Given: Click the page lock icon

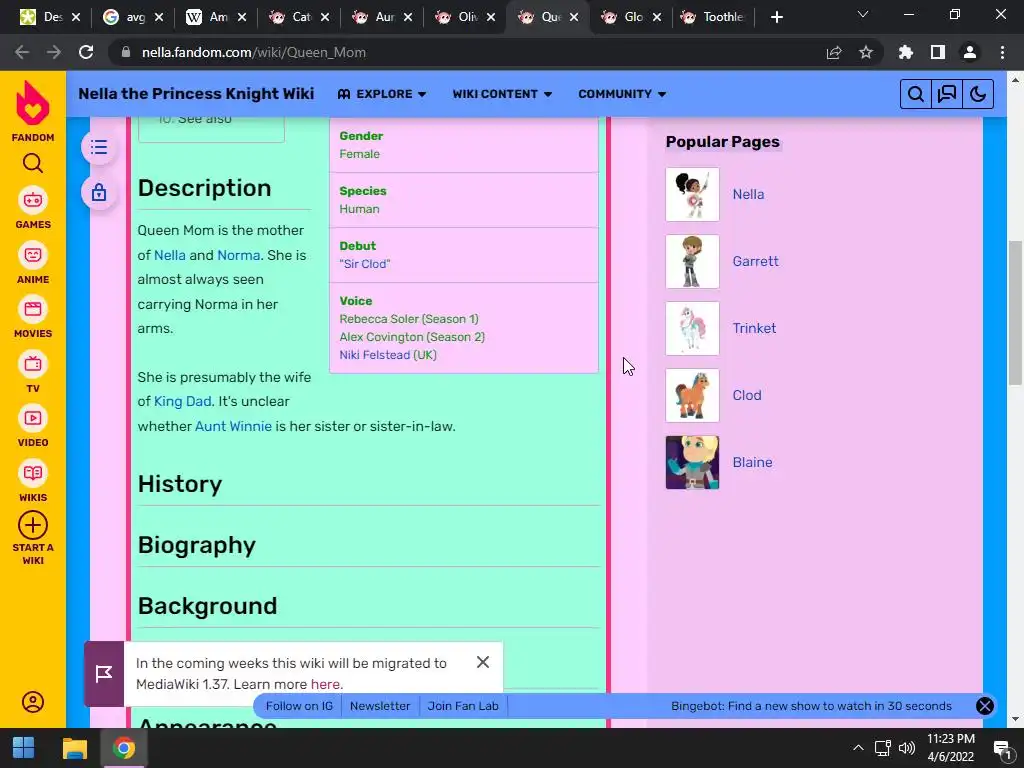Looking at the screenshot, I should (x=99, y=193).
